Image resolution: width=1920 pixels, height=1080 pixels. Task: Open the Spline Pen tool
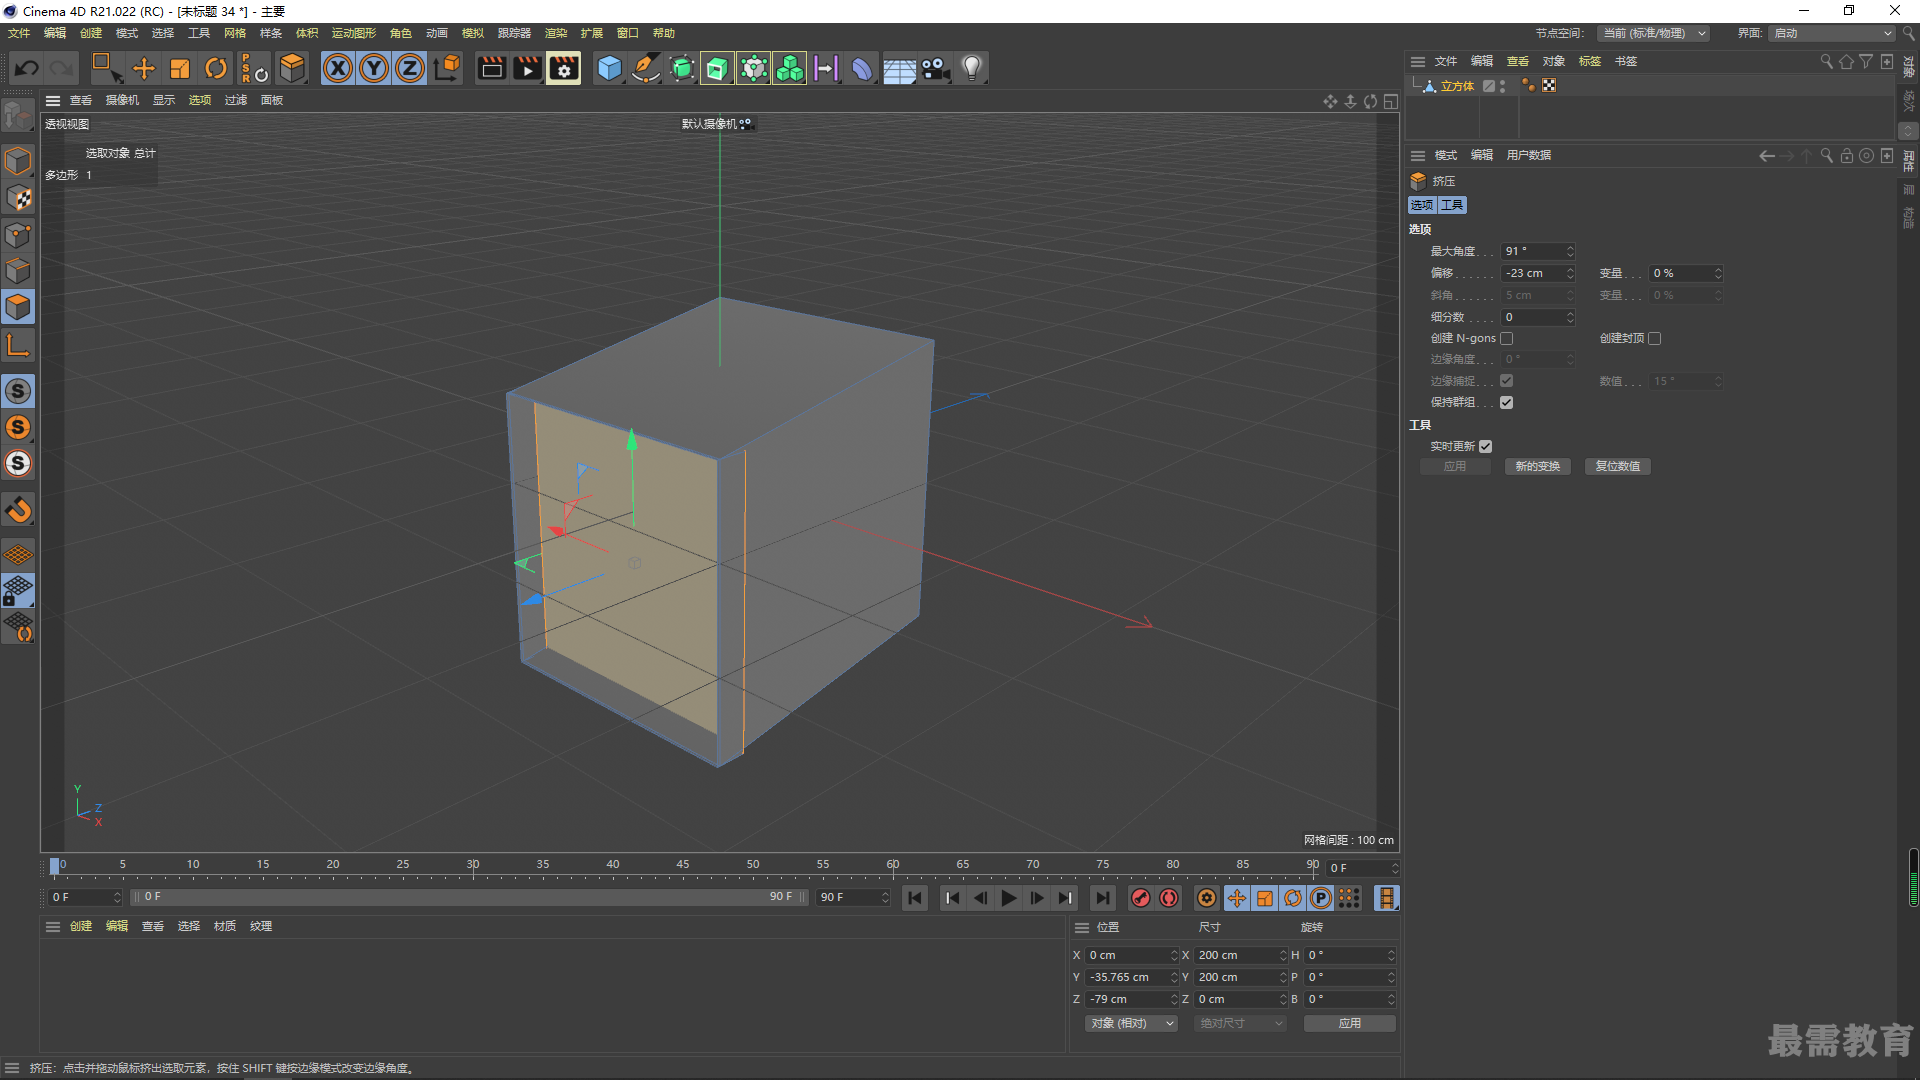(646, 68)
